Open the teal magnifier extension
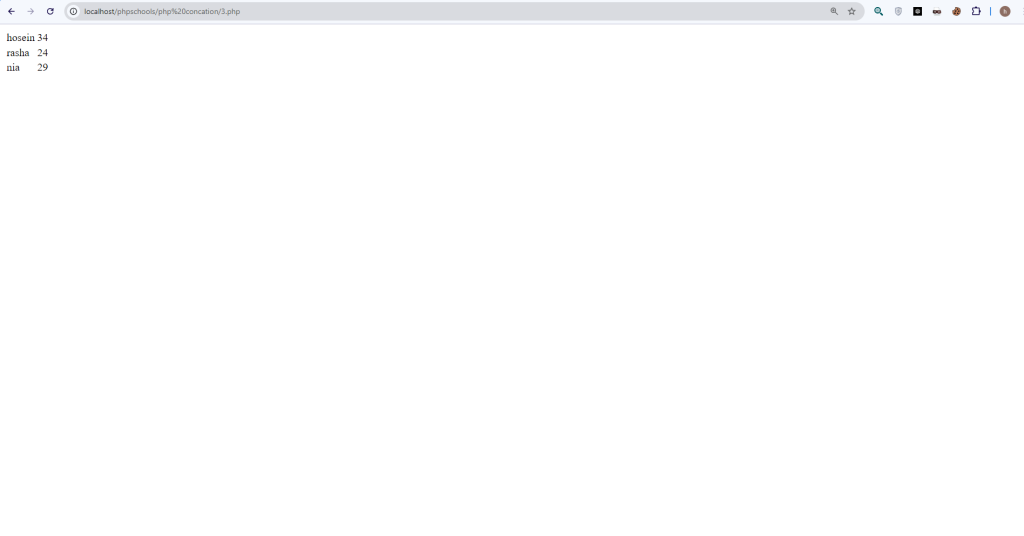 (x=879, y=11)
